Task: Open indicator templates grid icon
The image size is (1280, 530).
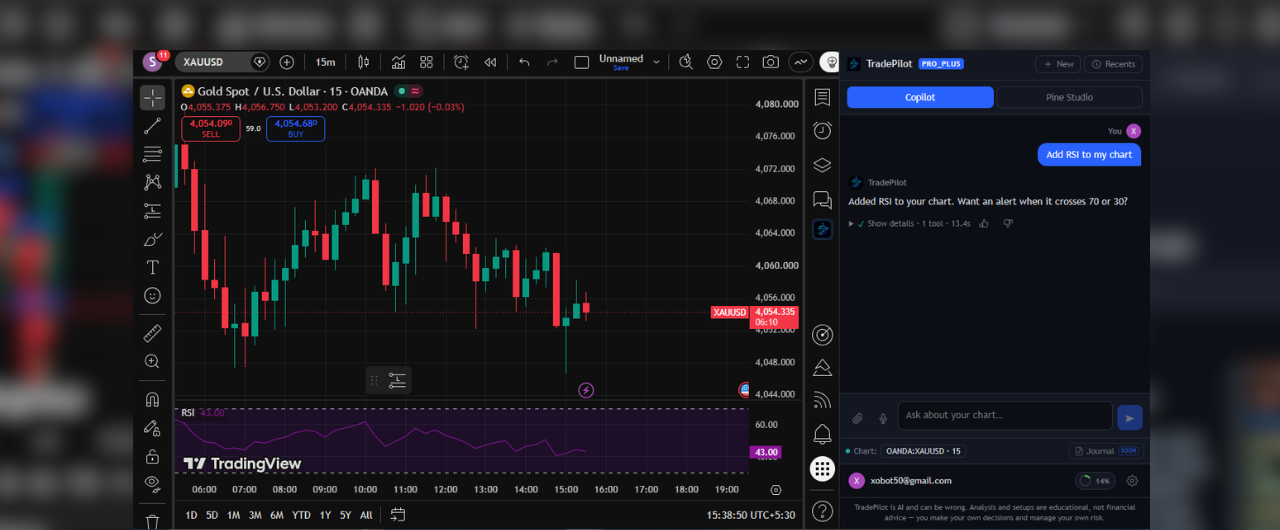Action: [x=426, y=62]
